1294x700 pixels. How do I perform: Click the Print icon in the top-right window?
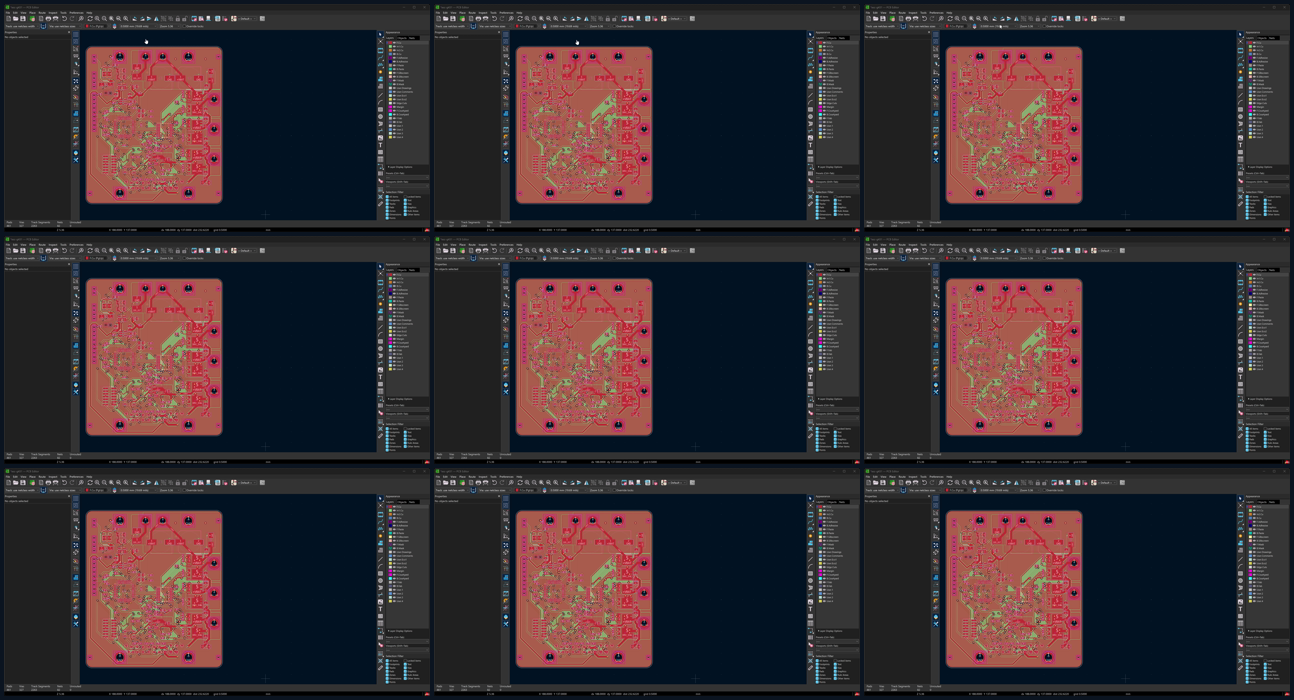908,19
